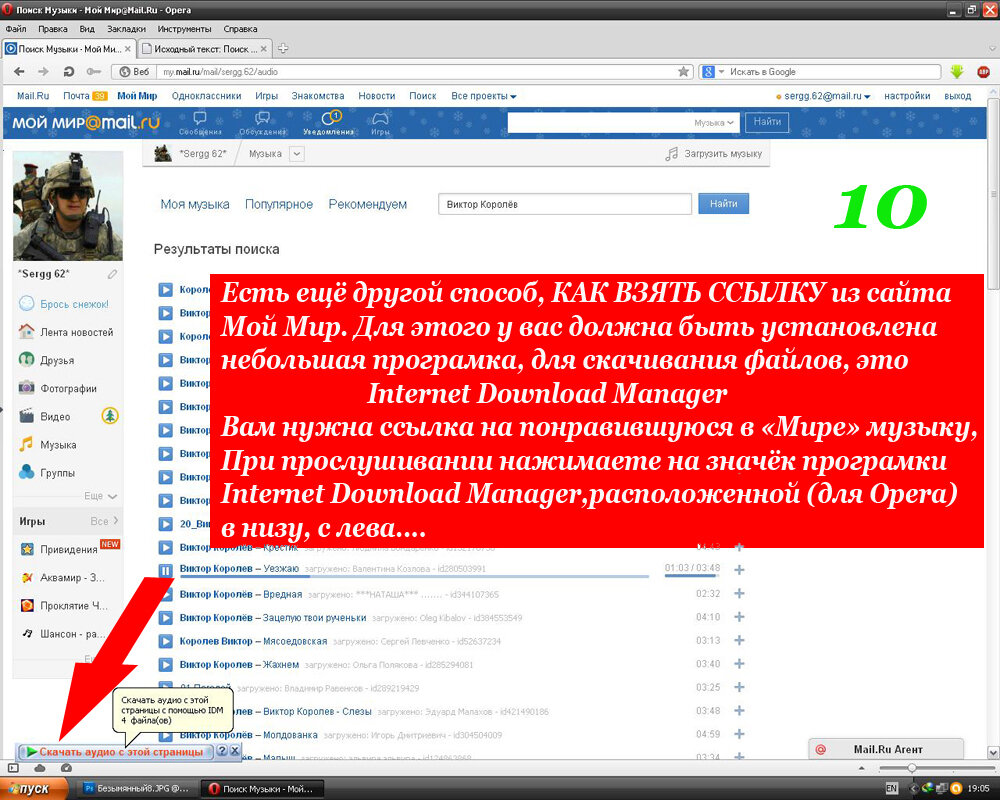The height and width of the screenshot is (800, 1000).
Task: Reload the page with the refresh icon
Action: [69, 71]
